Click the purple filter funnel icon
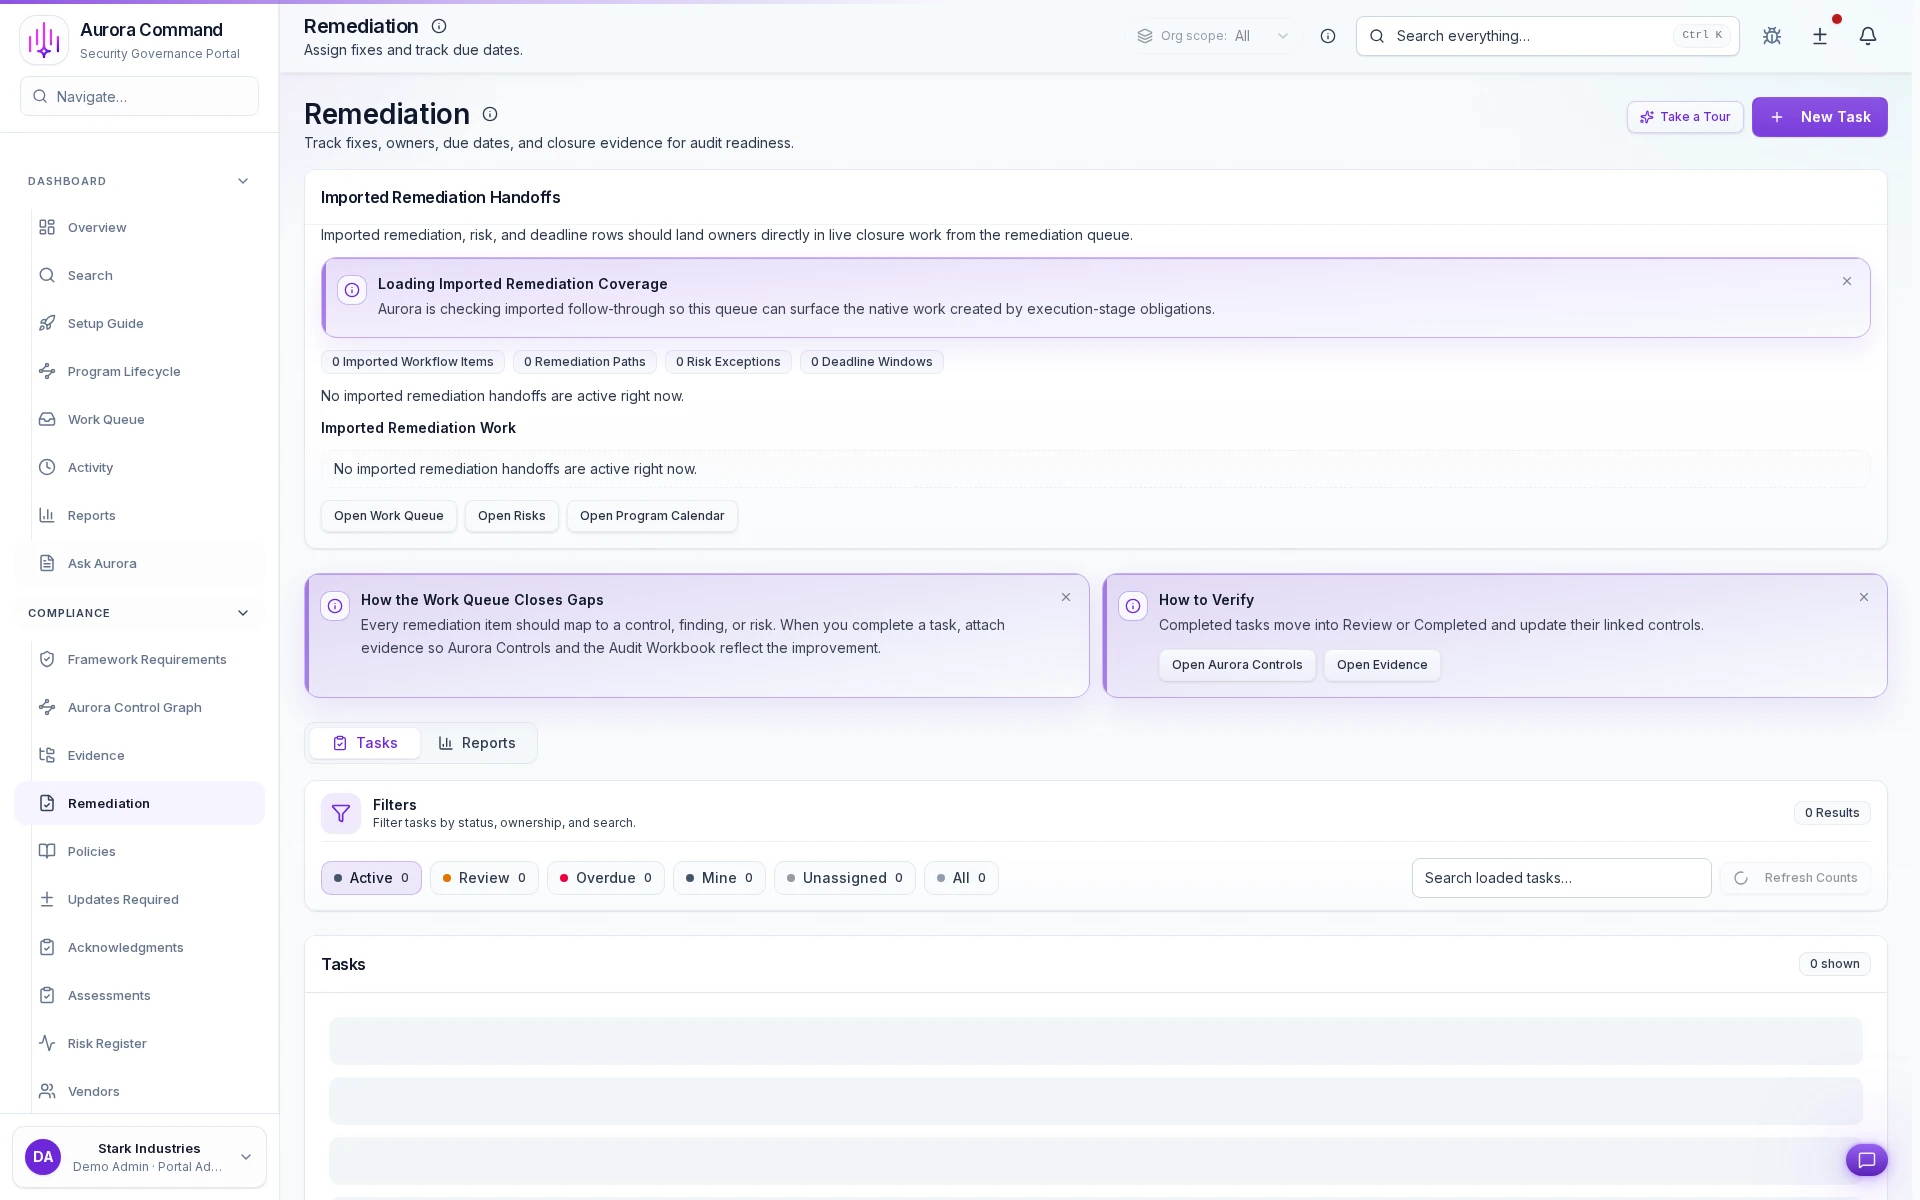The image size is (1920, 1200). [x=341, y=813]
